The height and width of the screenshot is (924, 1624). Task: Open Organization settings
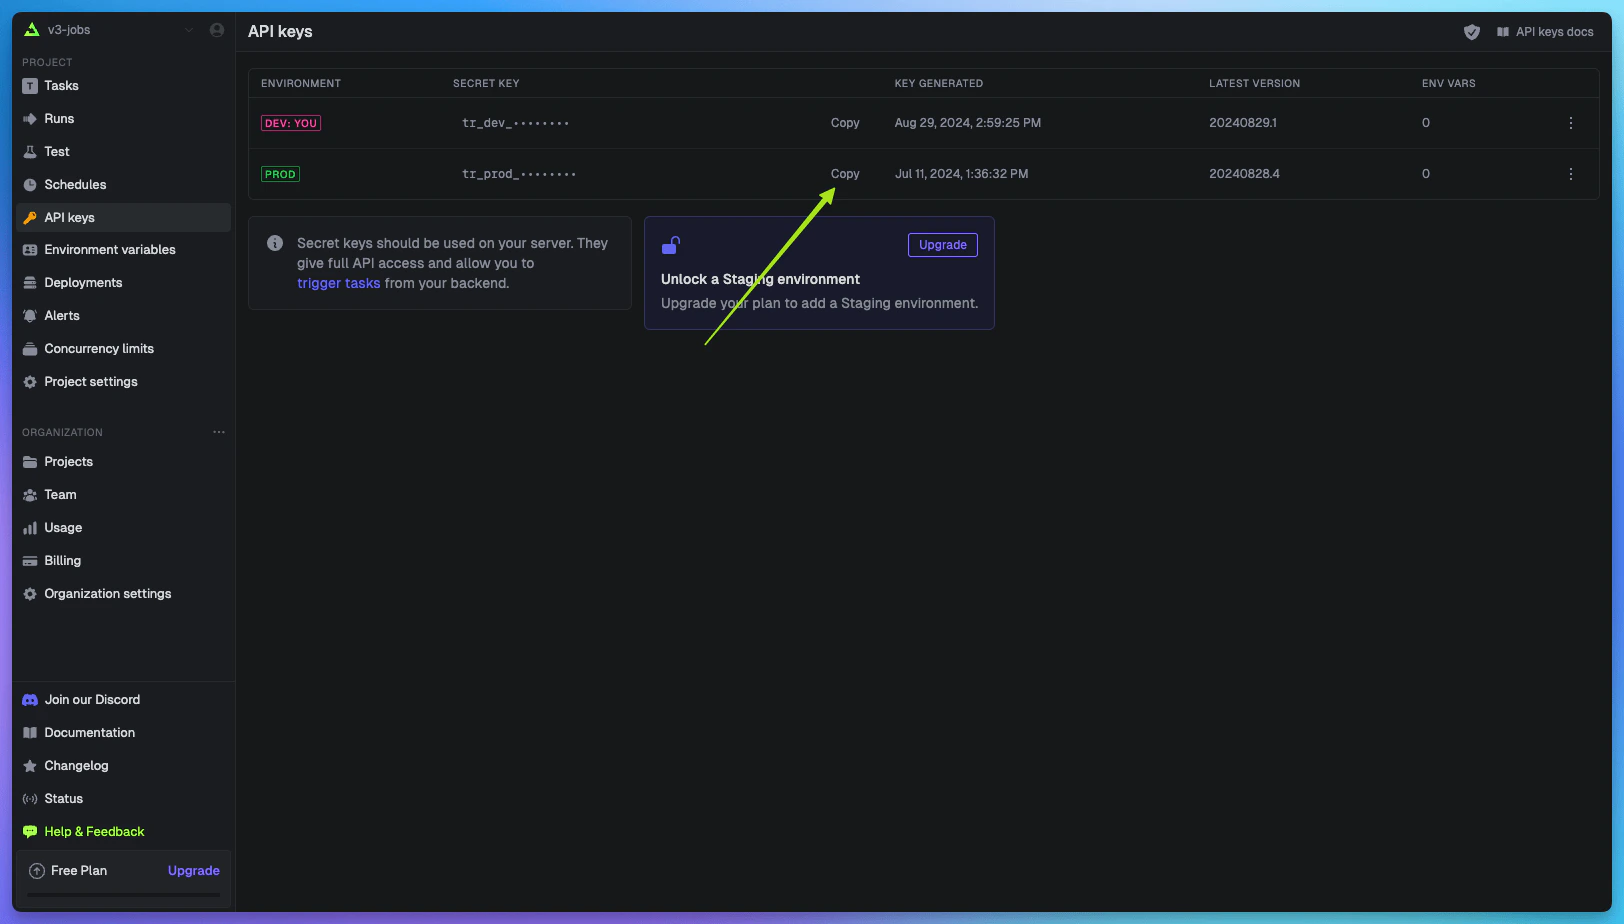pyautogui.click(x=107, y=593)
